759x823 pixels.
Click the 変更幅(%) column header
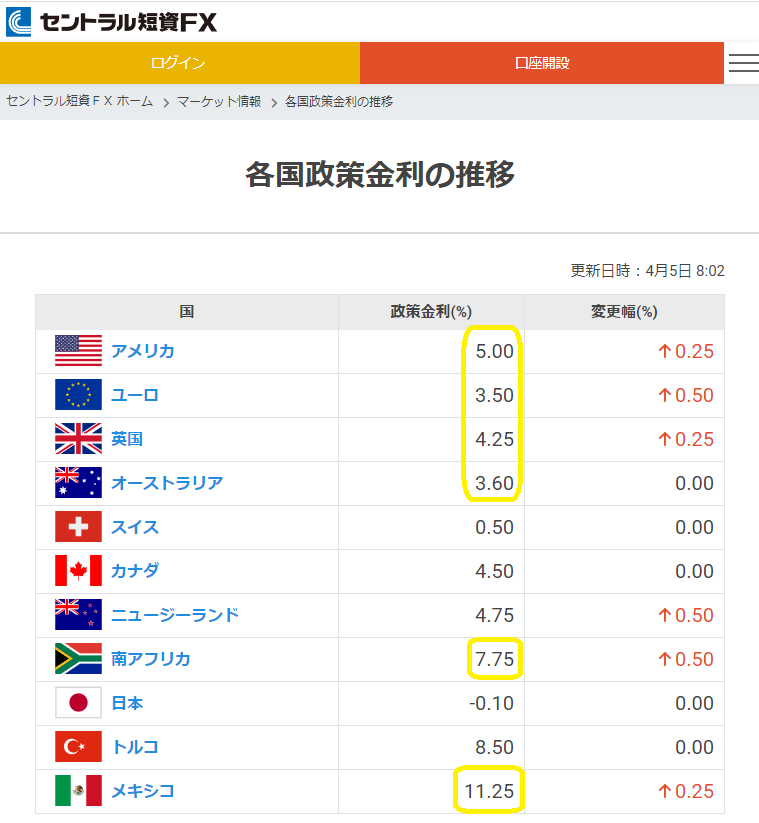[x=624, y=312]
